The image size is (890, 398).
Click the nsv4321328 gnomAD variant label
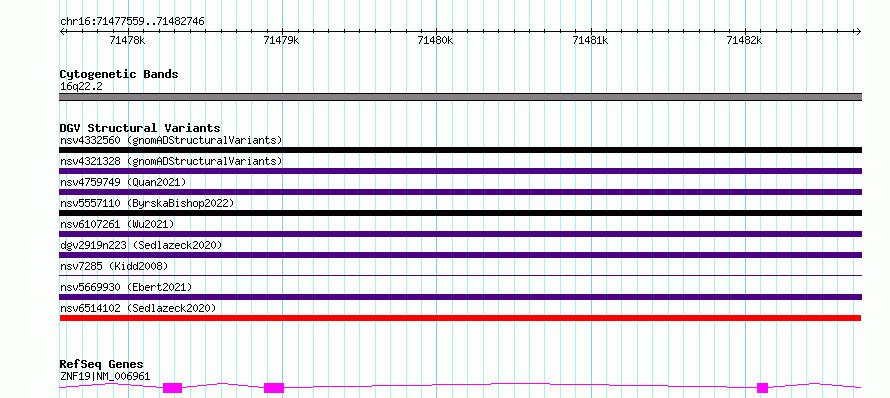coord(171,161)
